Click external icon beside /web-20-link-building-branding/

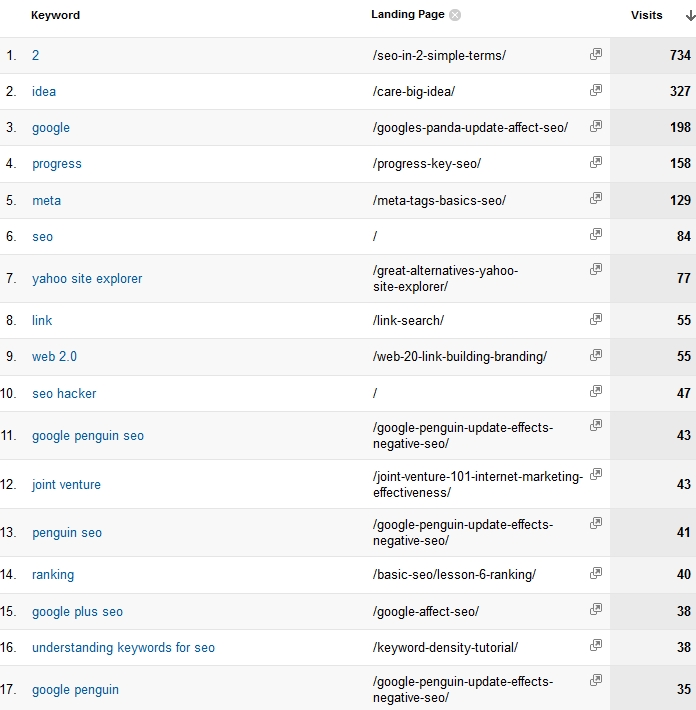596,356
